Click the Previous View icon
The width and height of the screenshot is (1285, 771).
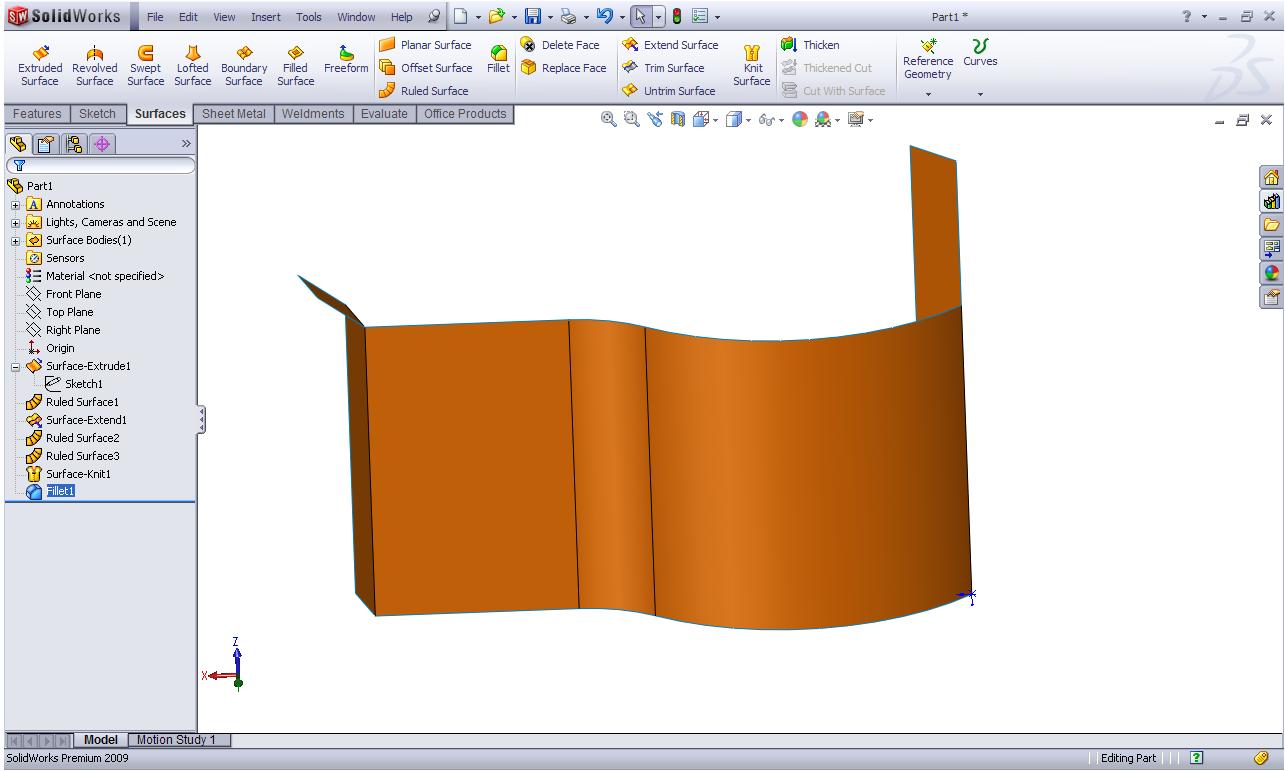pos(655,120)
